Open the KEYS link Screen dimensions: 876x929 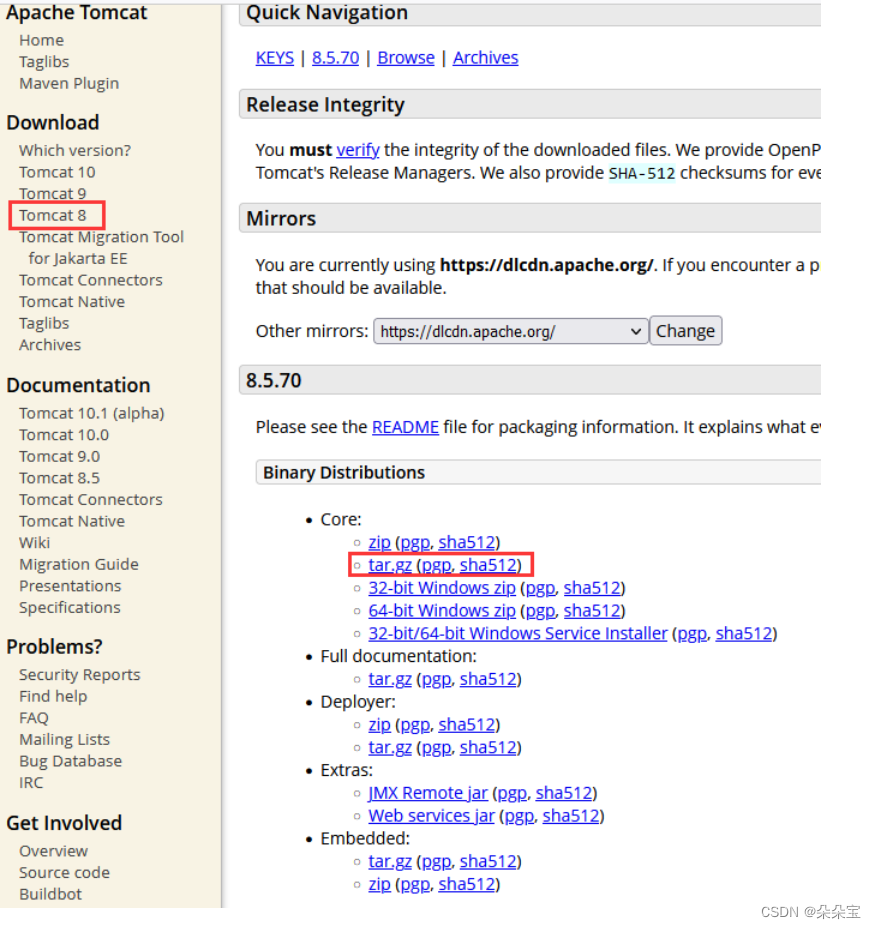pyautogui.click(x=274, y=57)
